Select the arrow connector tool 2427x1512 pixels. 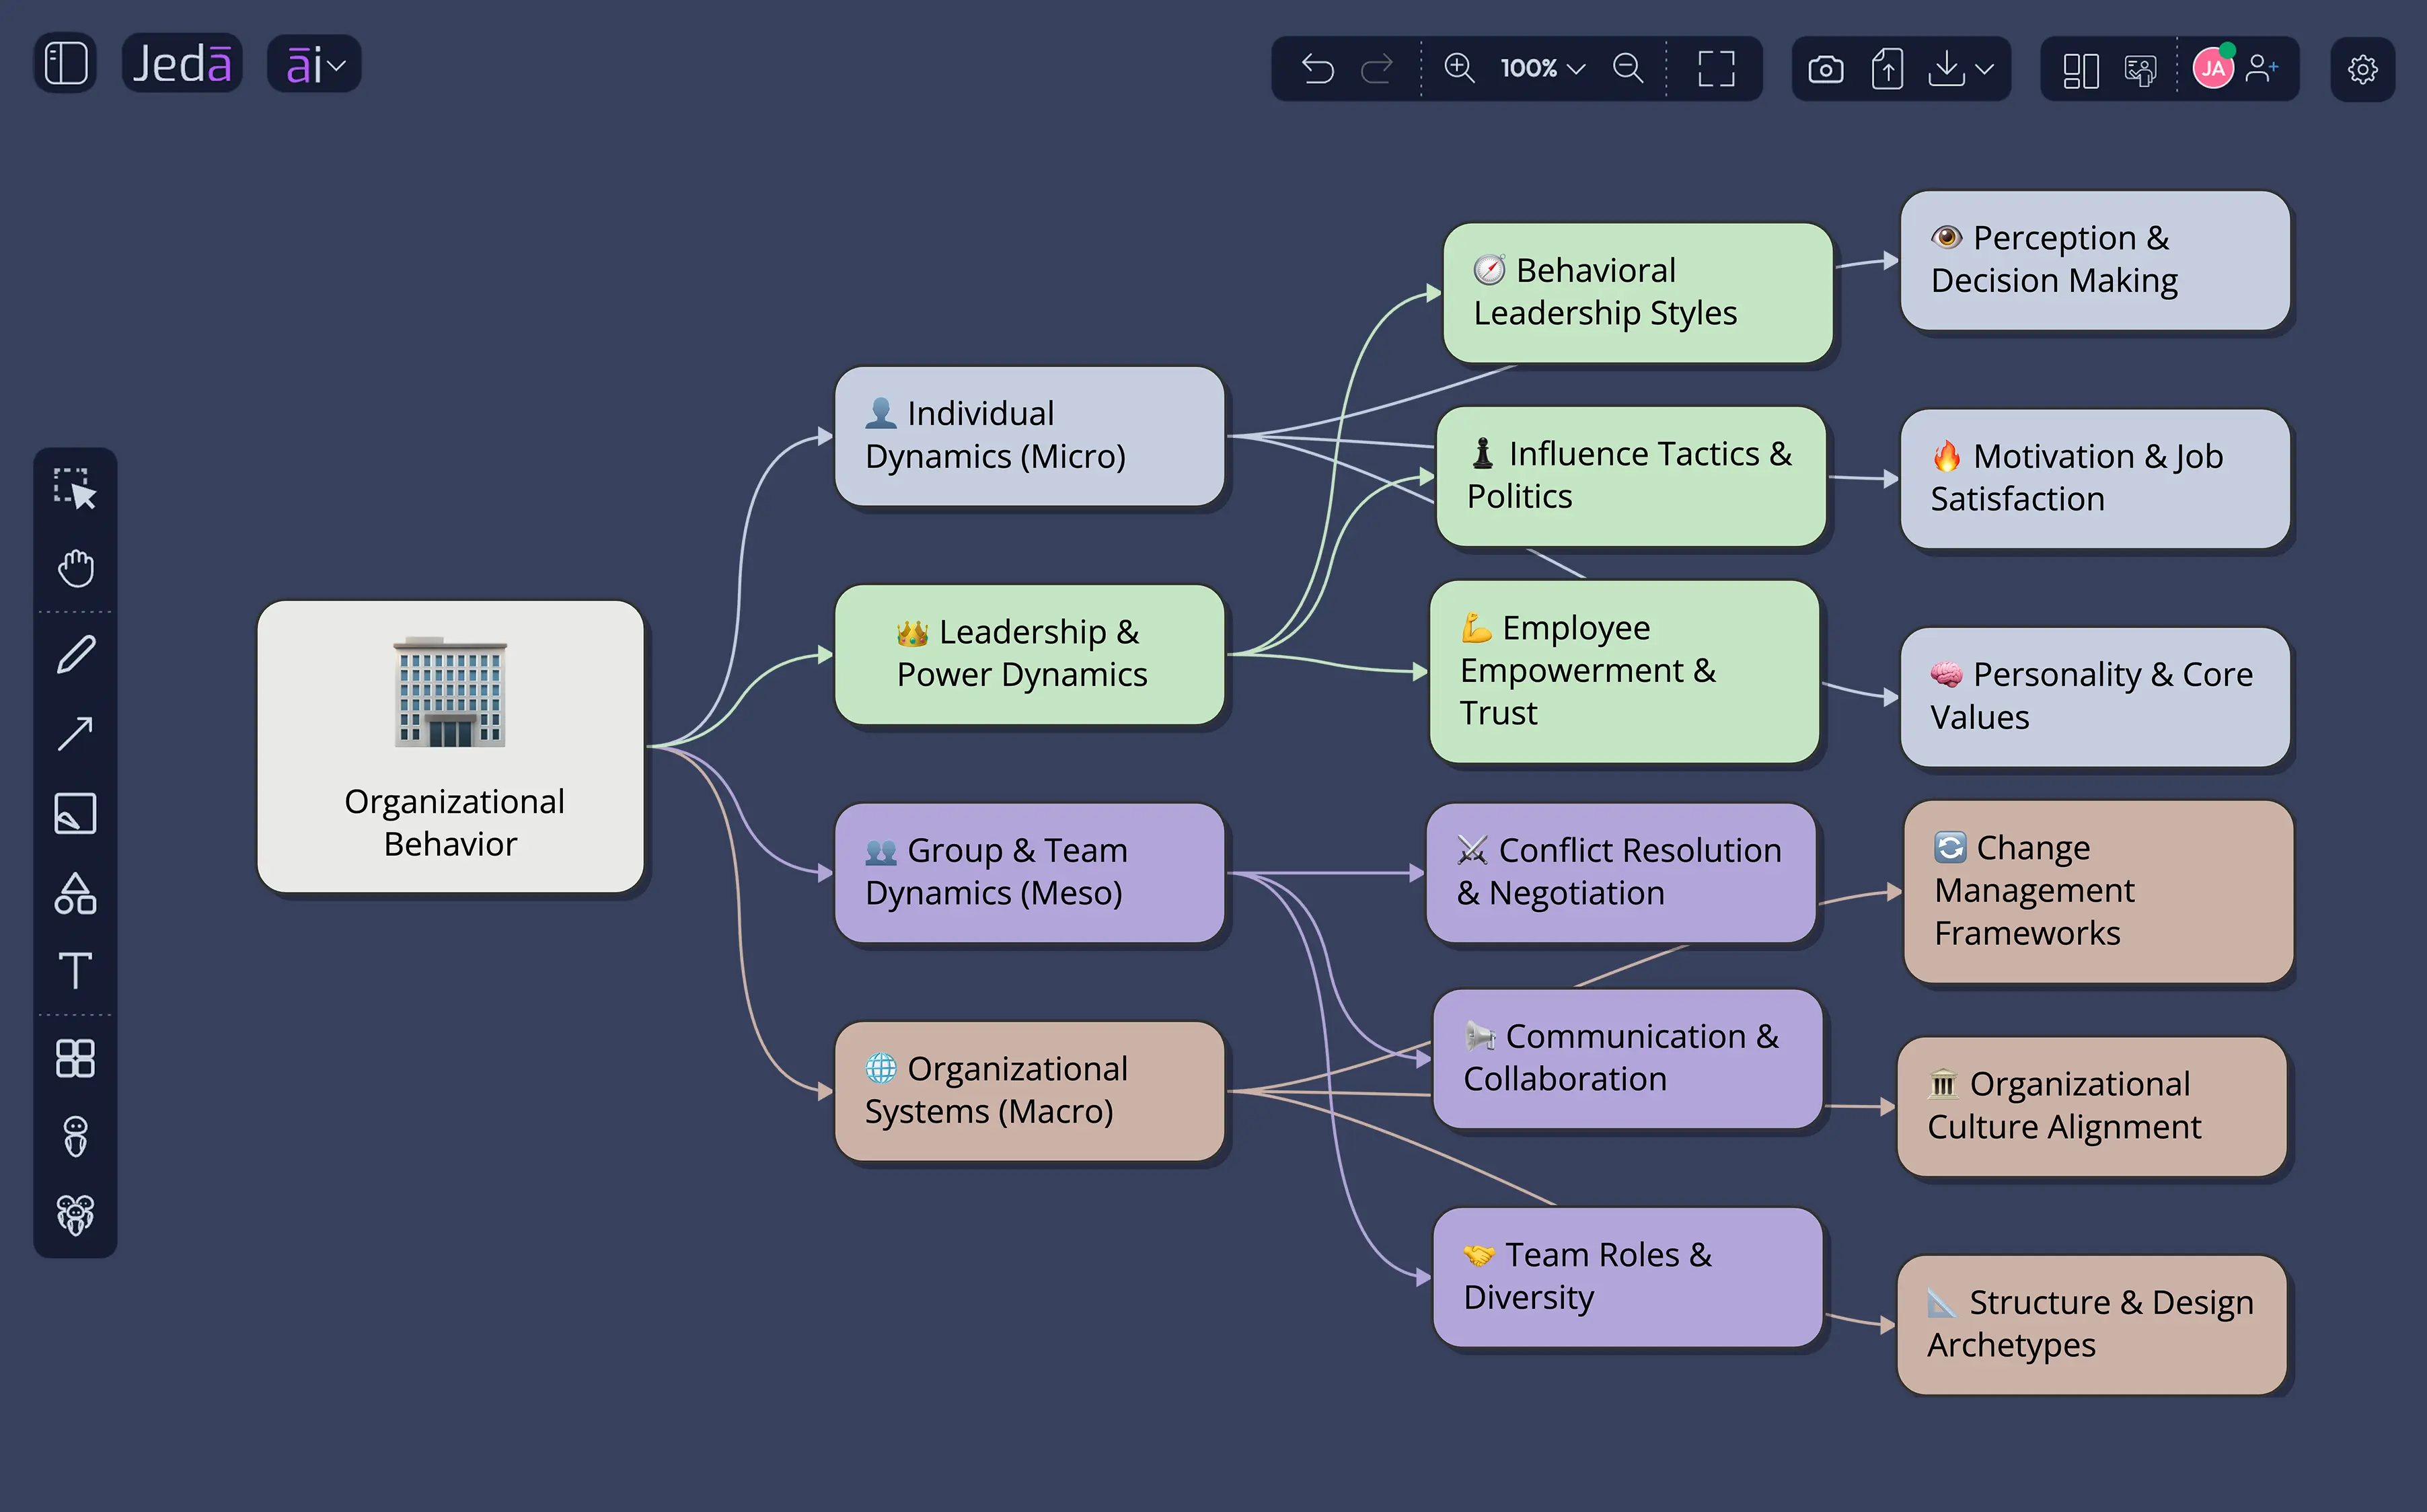click(x=75, y=733)
